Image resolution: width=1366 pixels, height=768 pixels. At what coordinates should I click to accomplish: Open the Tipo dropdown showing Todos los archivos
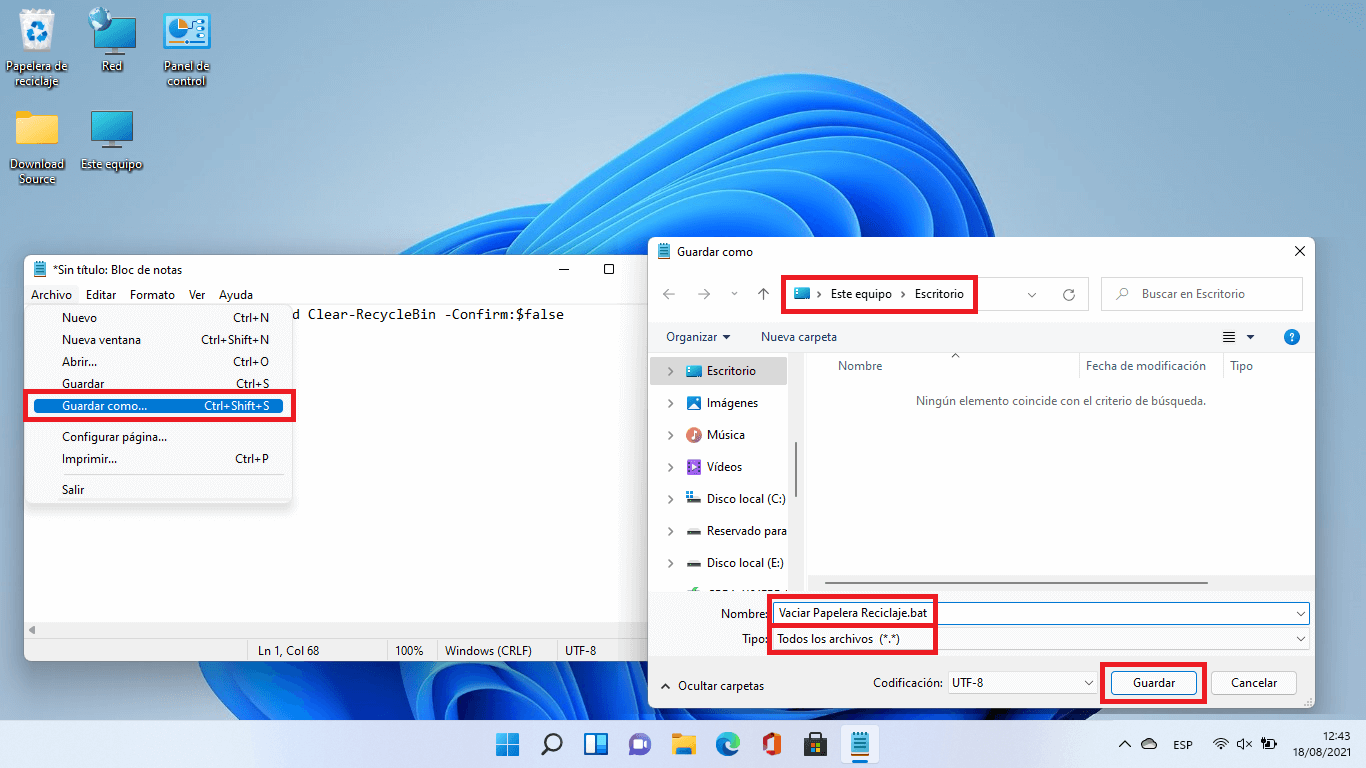(x=851, y=638)
